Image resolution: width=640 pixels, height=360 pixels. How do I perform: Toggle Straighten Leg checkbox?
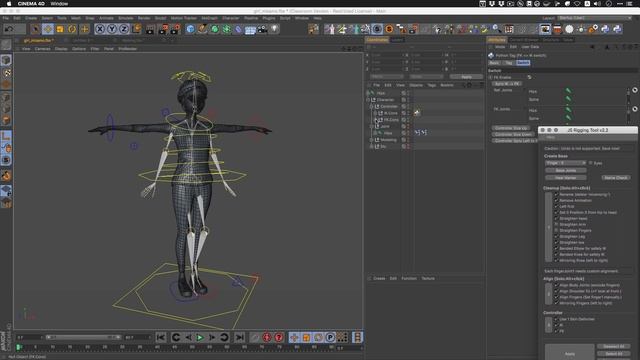tap(556, 236)
